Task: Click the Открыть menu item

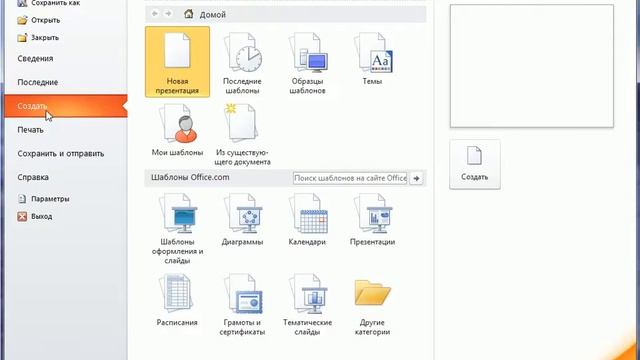Action: 39,20
